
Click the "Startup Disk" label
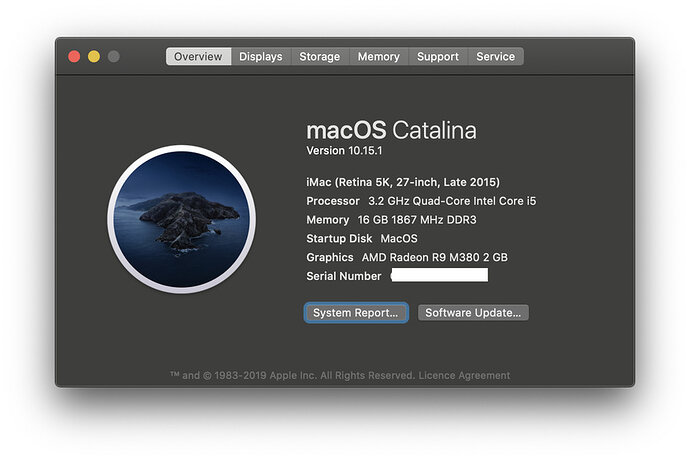pyautogui.click(x=339, y=239)
